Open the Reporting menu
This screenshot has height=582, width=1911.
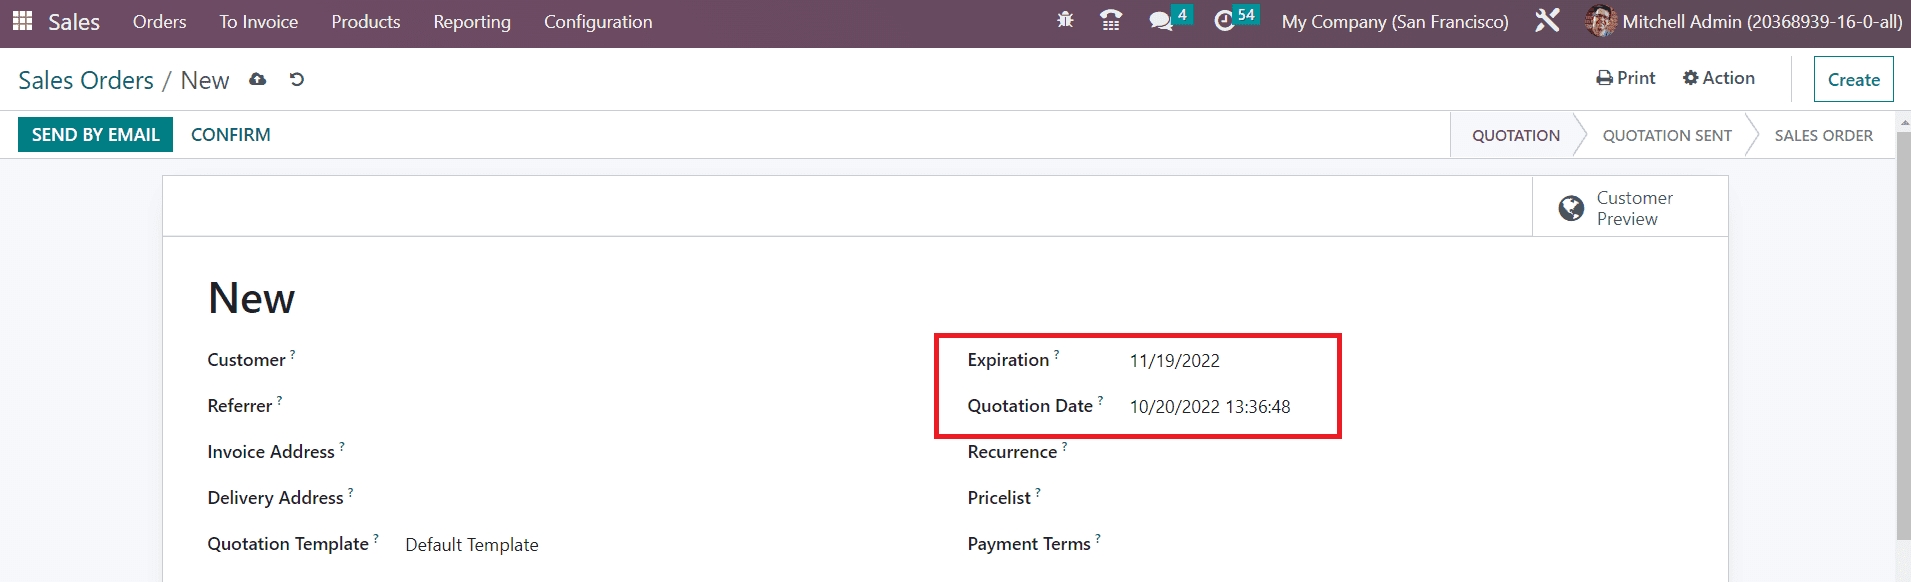[471, 22]
